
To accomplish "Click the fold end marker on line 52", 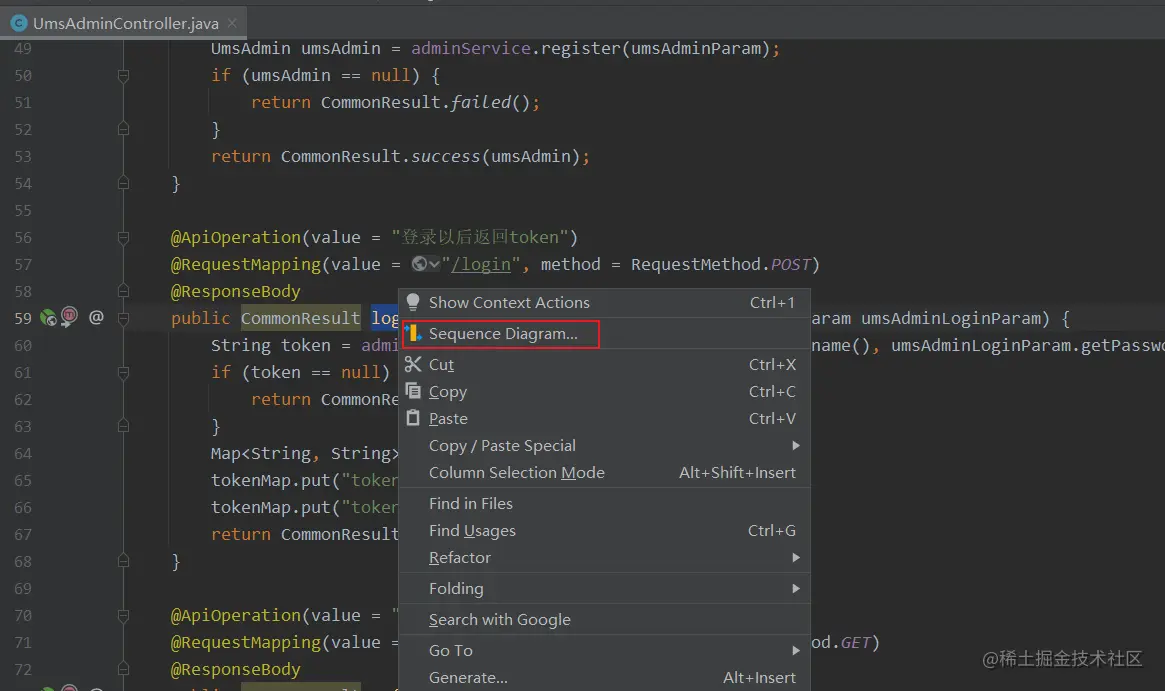I will (x=123, y=129).
